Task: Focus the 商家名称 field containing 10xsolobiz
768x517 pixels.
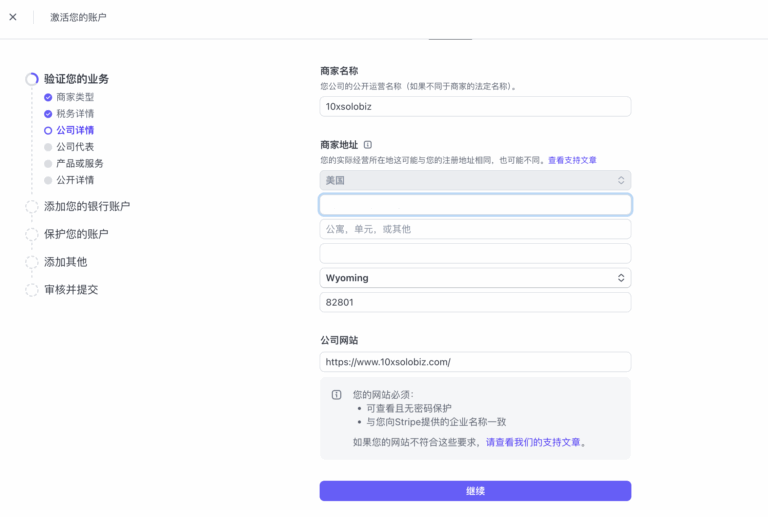Action: pos(475,106)
